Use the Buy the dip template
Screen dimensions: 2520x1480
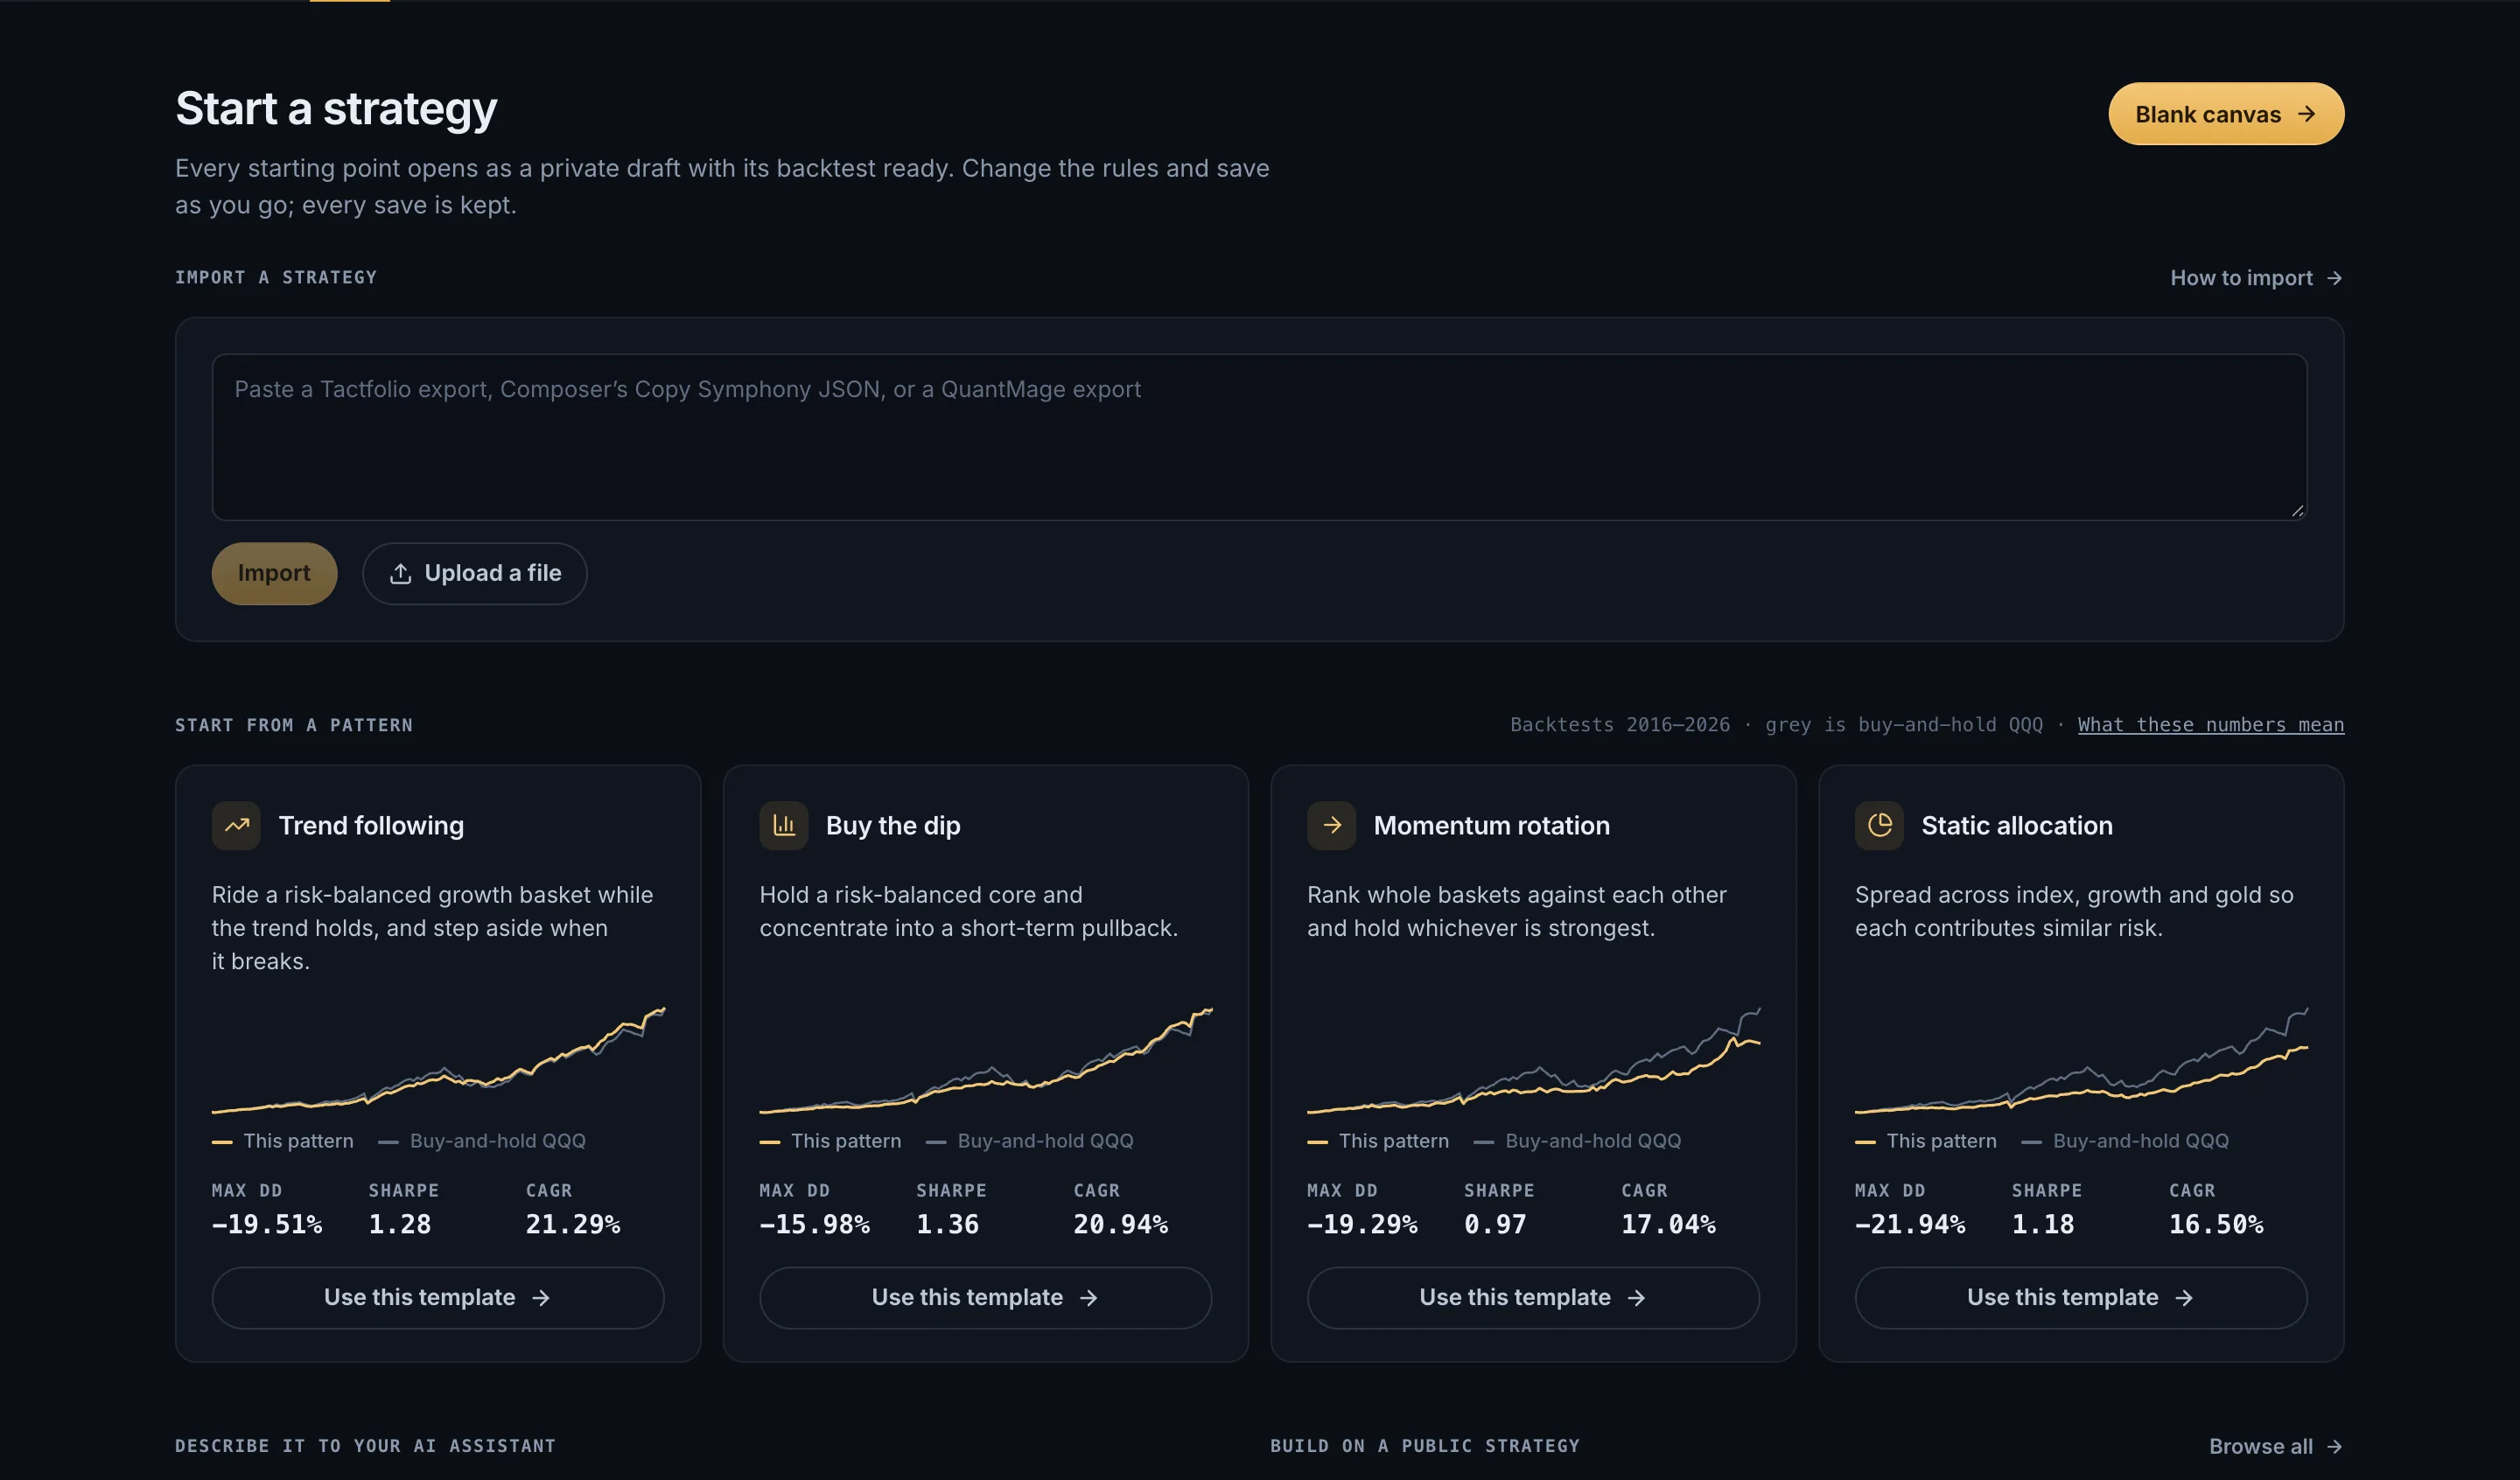985,1297
